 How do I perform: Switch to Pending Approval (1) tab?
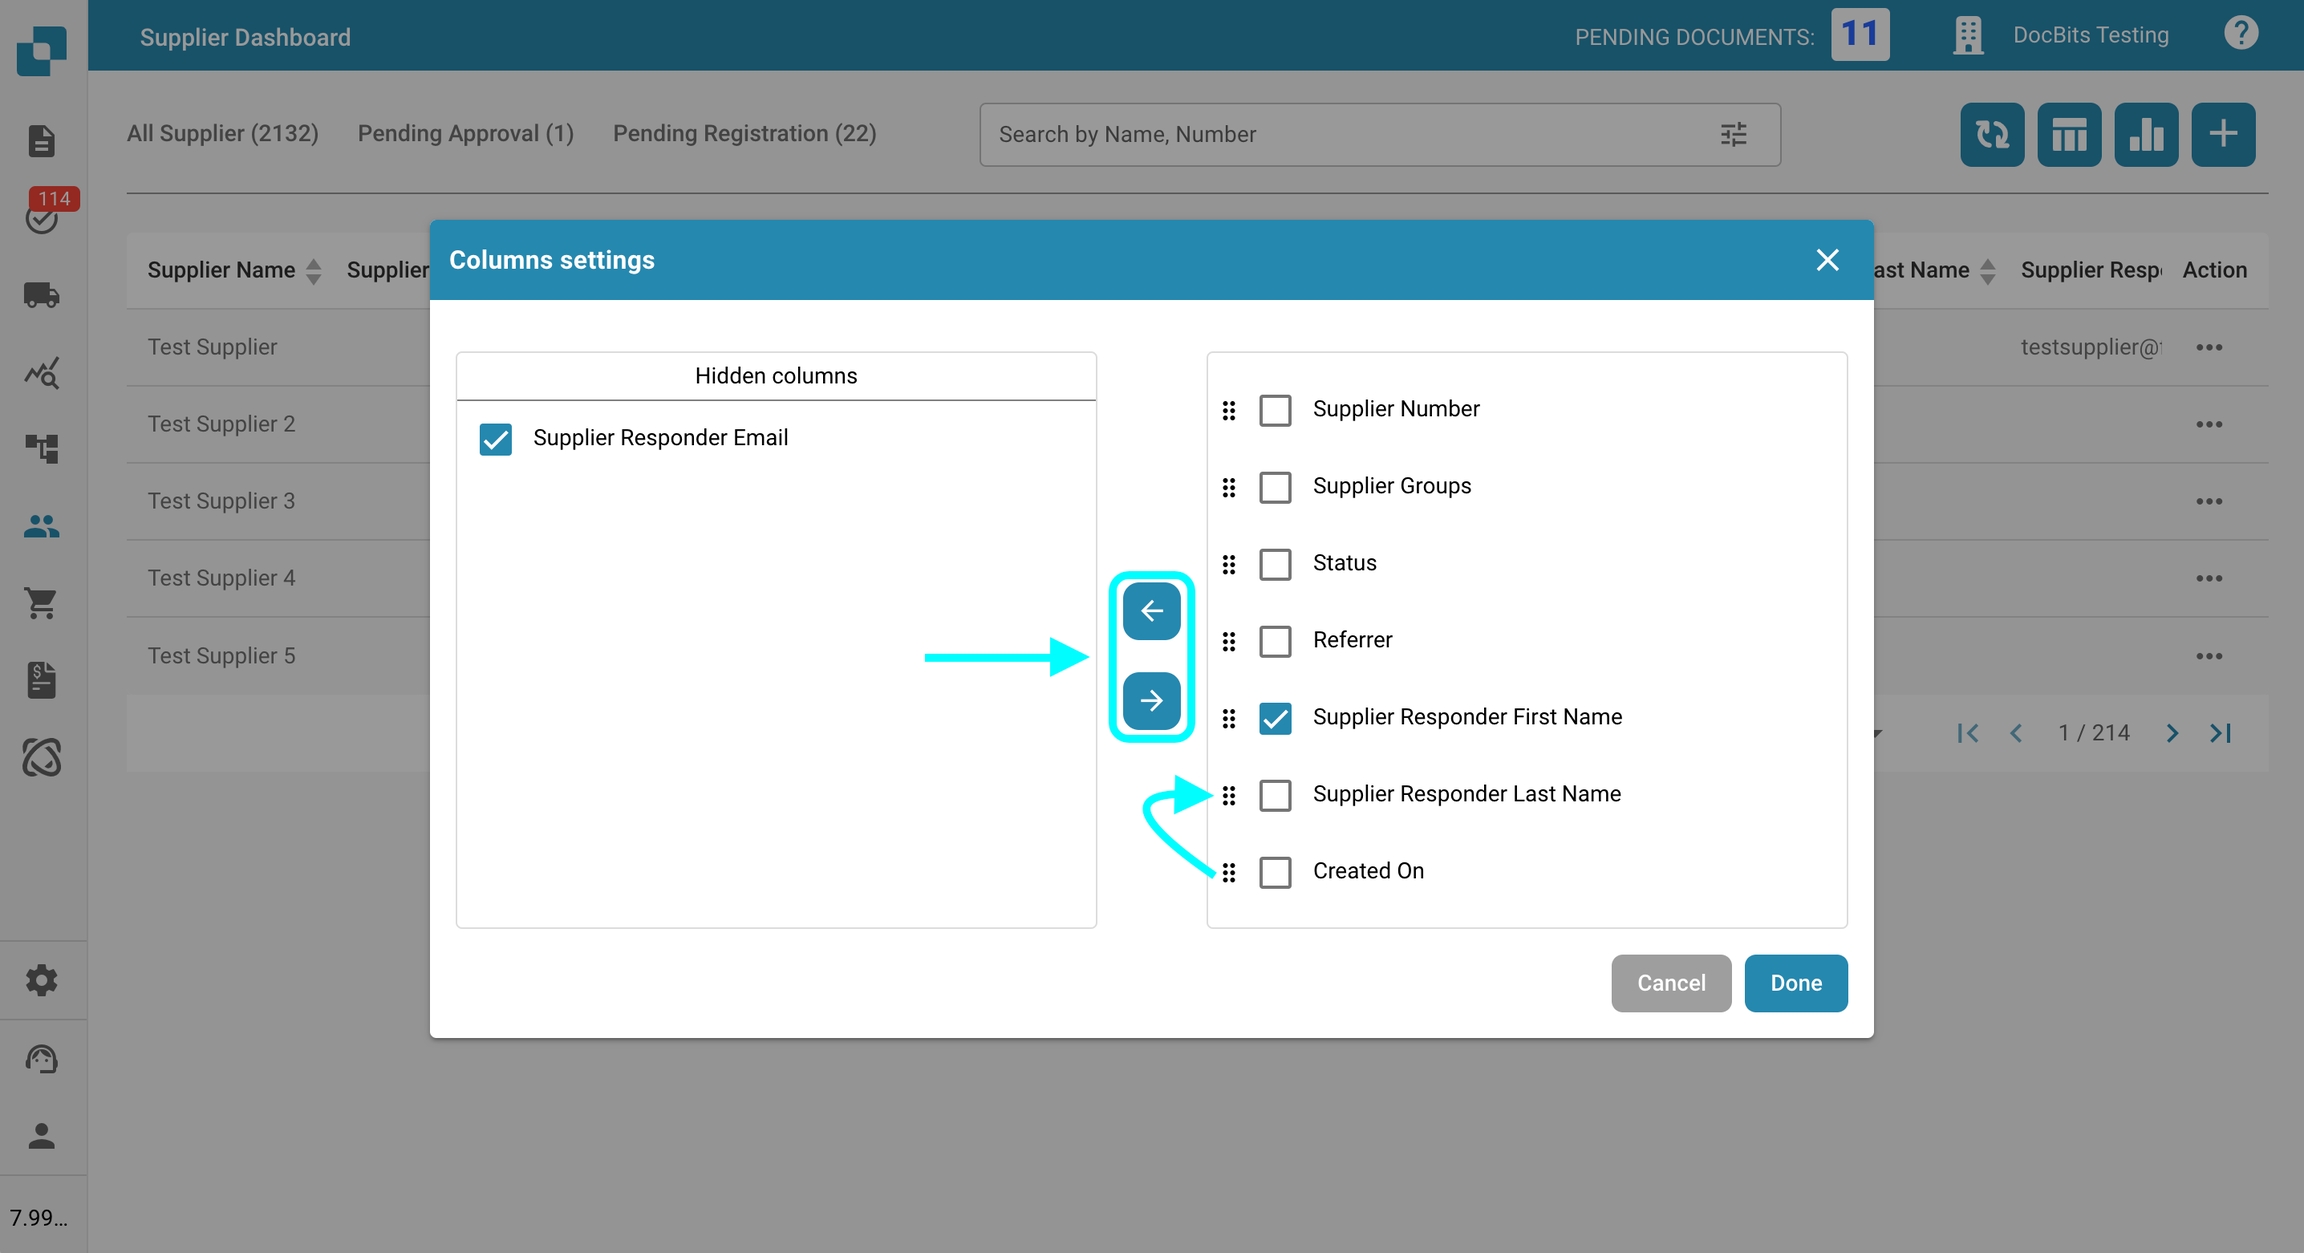click(465, 133)
